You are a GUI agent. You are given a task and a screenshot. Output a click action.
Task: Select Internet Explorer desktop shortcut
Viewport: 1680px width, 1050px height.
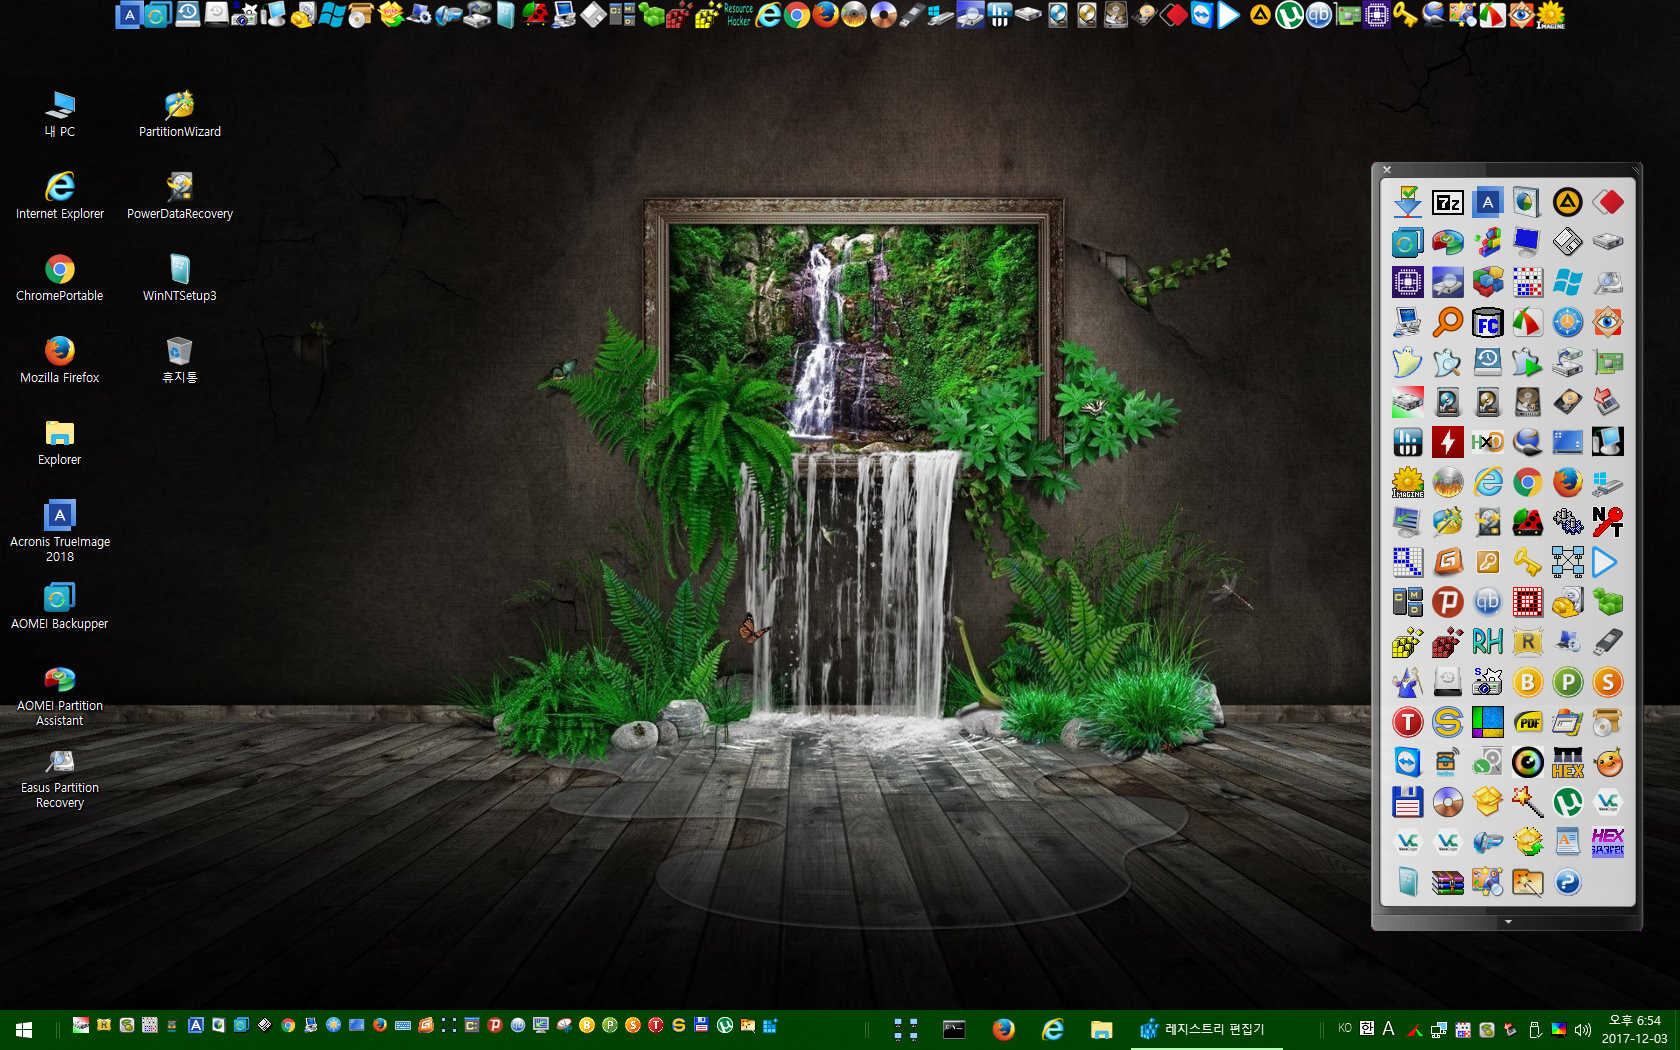[x=60, y=196]
